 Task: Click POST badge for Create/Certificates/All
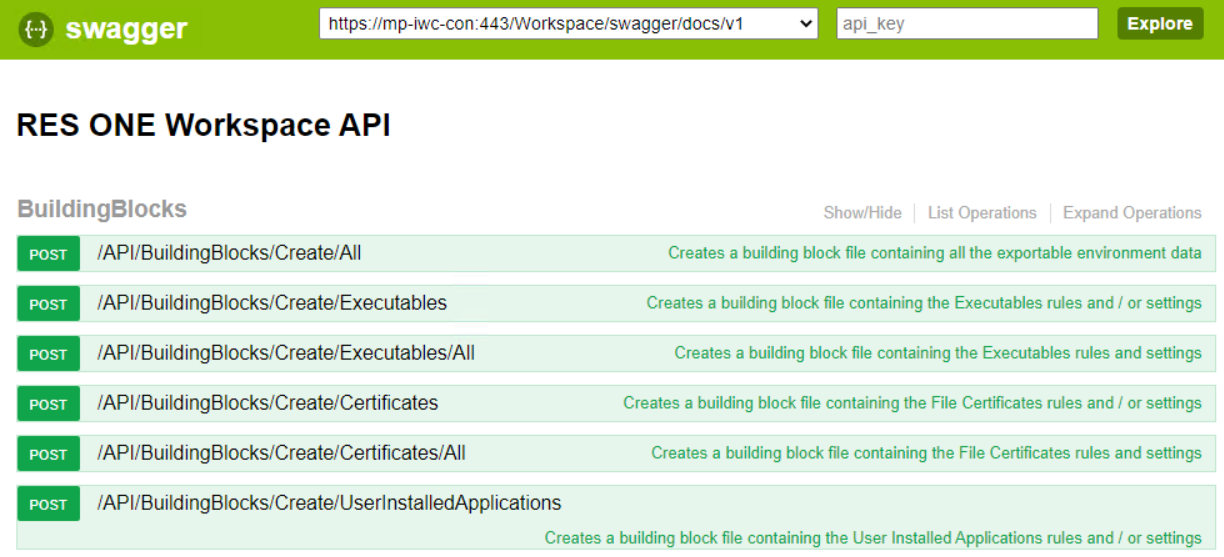[48, 454]
